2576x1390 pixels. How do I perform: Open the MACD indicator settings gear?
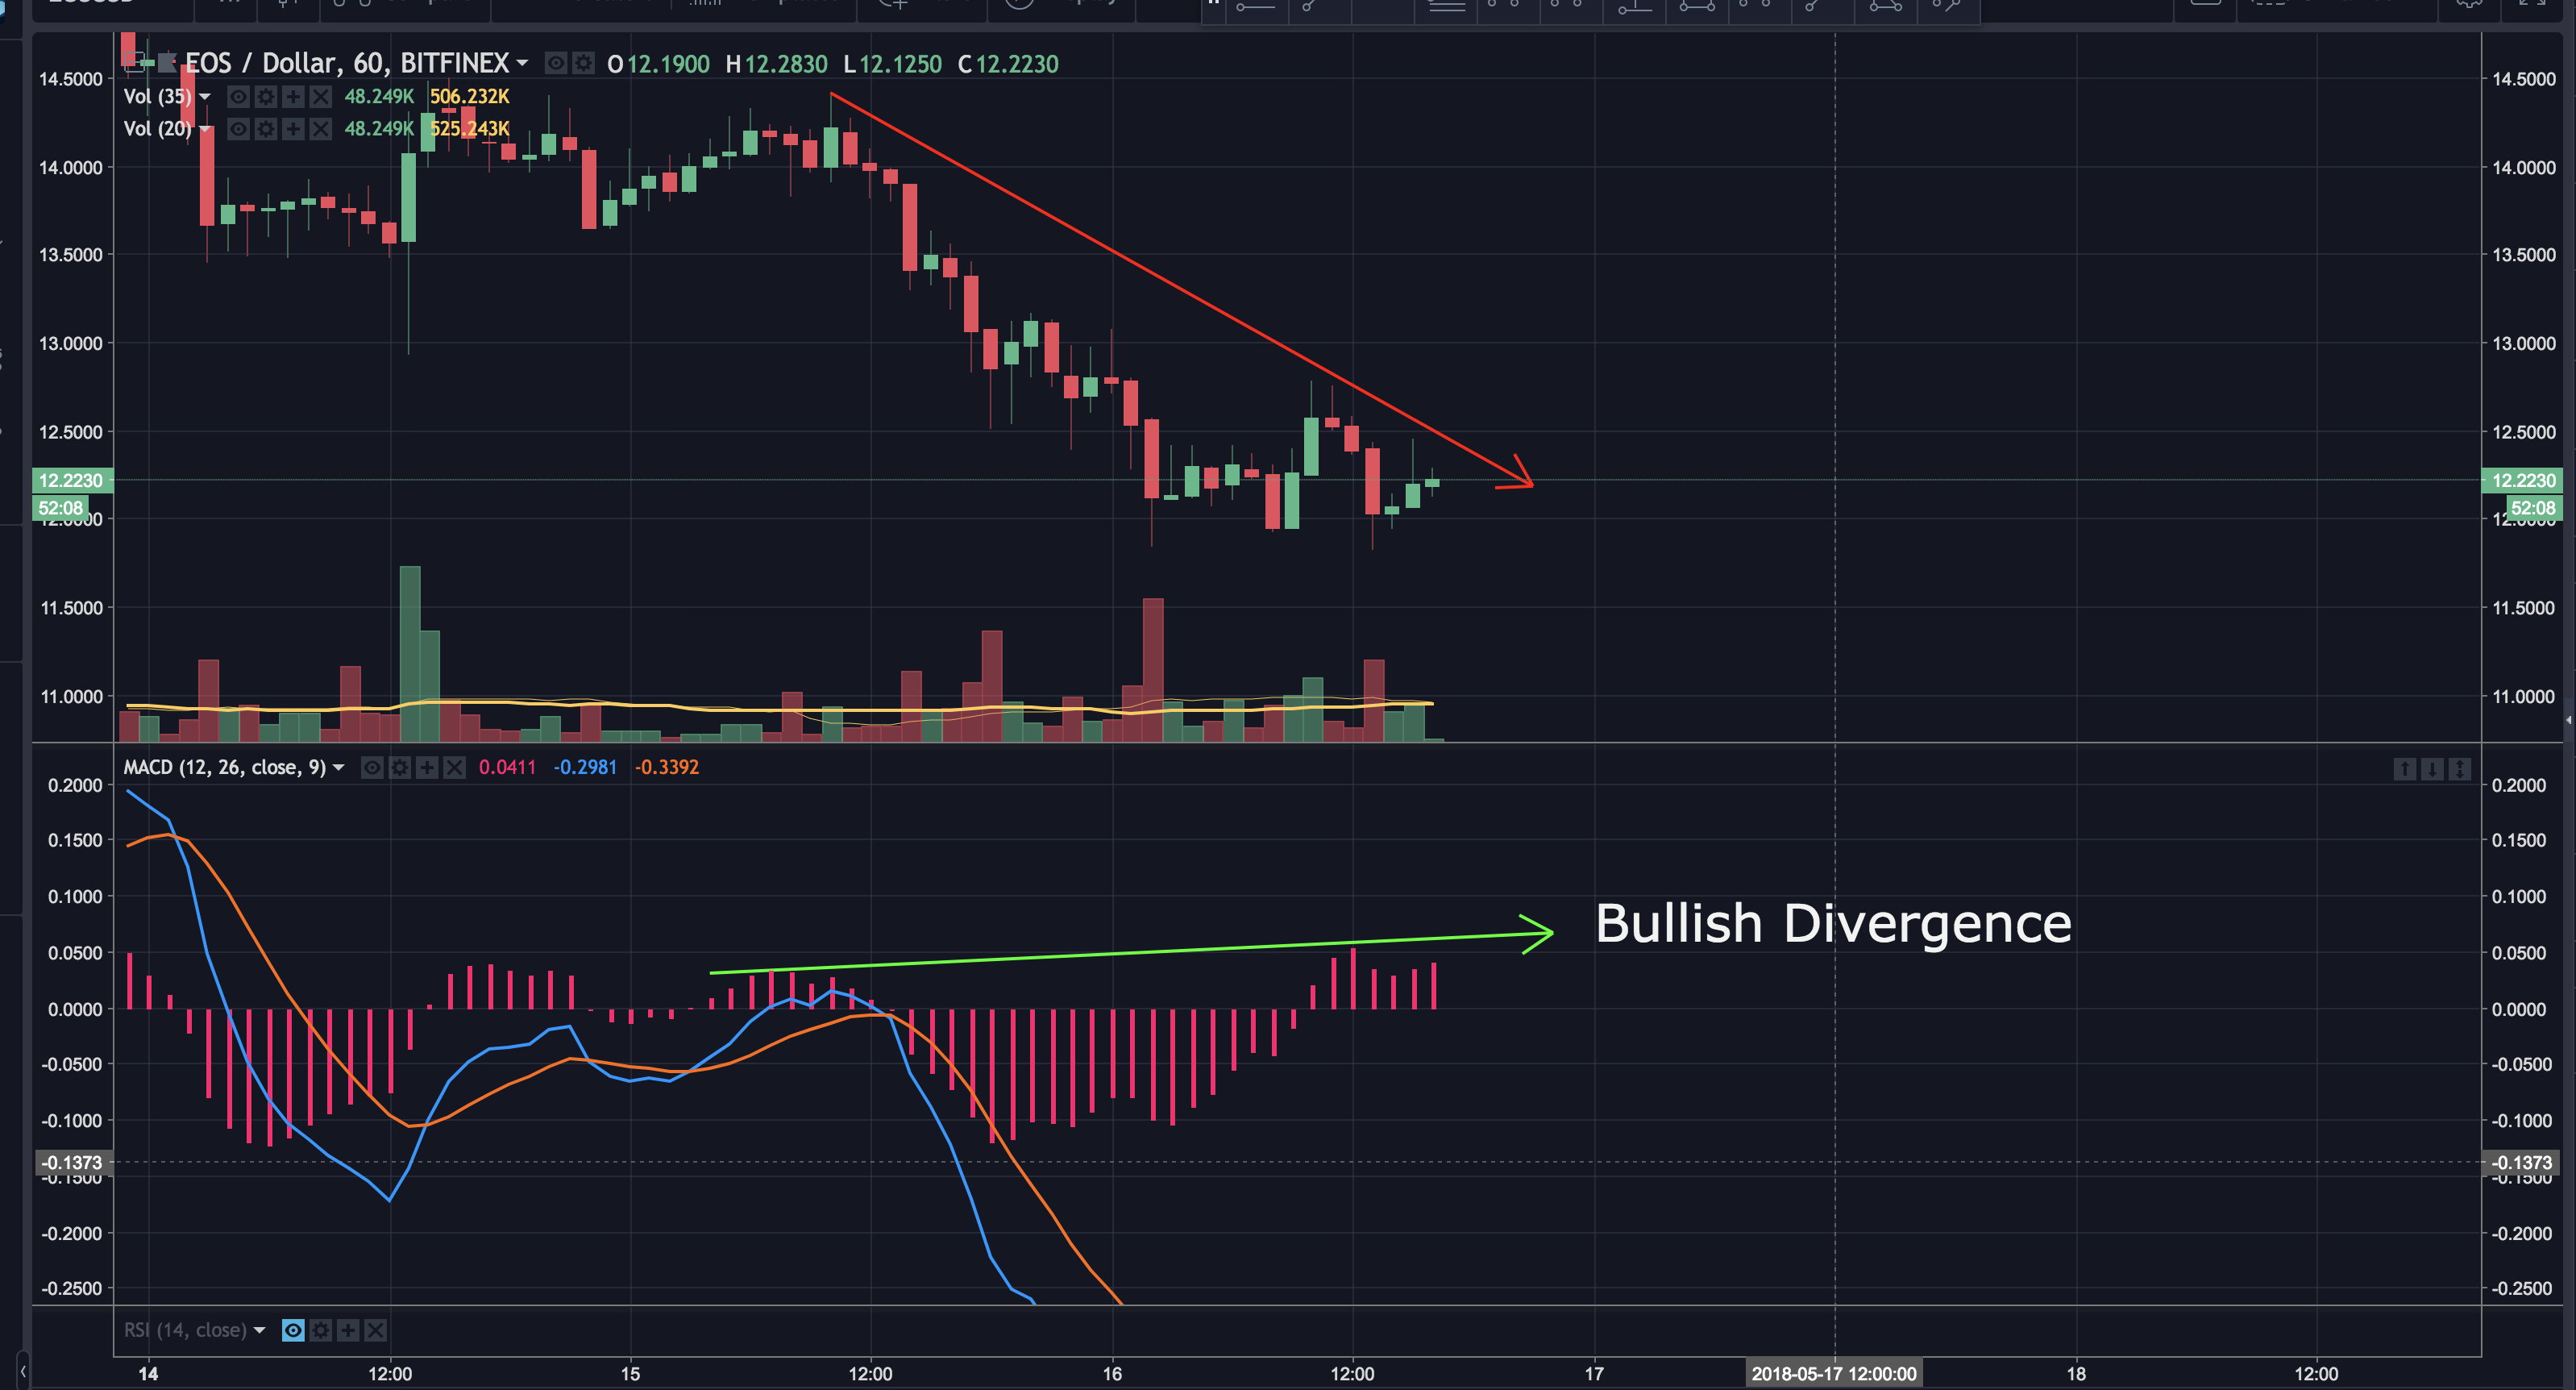coord(400,767)
